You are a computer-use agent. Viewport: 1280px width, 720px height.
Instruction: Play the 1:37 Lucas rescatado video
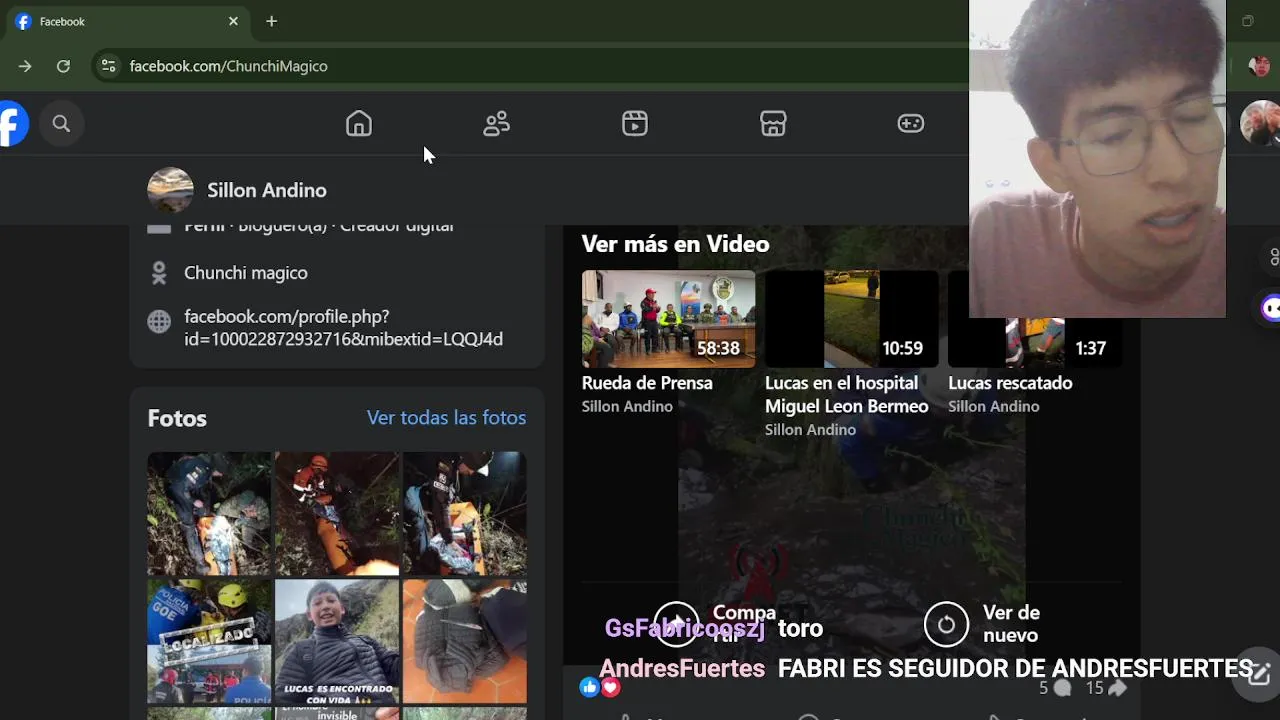point(1035,319)
